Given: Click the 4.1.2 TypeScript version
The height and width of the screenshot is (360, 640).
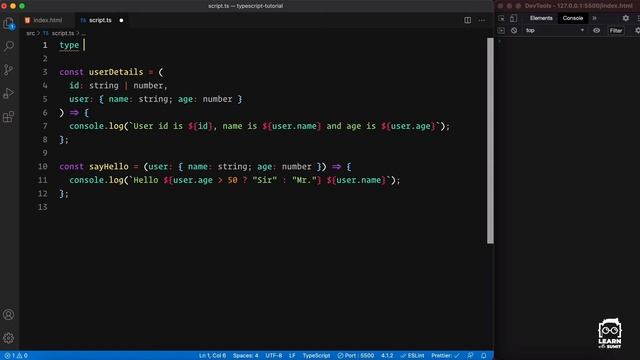Looking at the screenshot, I should (x=387, y=356).
